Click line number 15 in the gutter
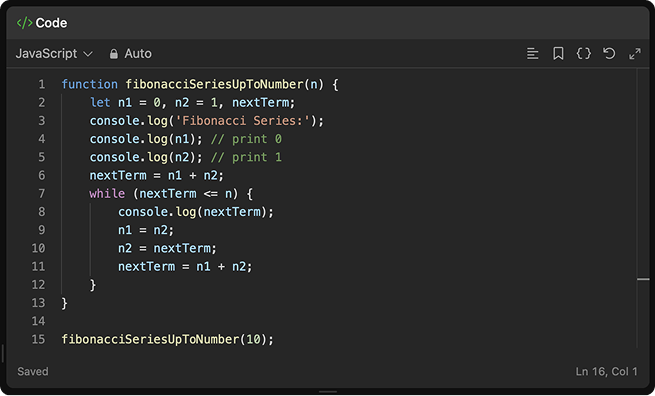Screen dimensions: 655x396 click(x=38, y=339)
